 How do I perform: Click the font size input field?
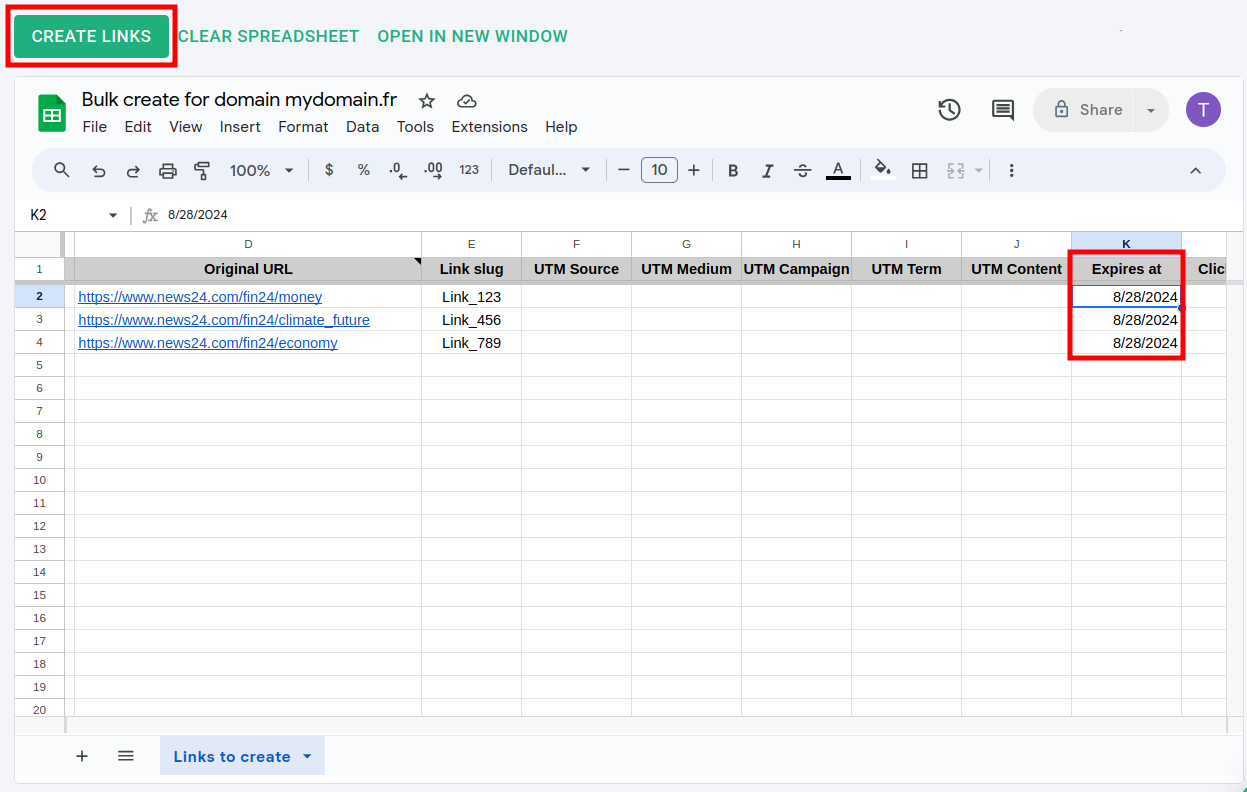[x=659, y=170]
